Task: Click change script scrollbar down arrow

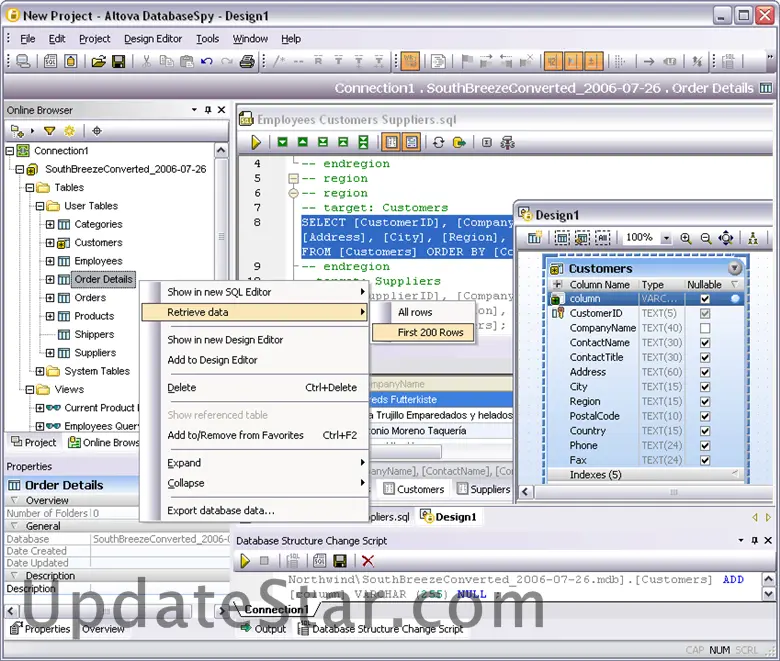Action: coord(768,594)
